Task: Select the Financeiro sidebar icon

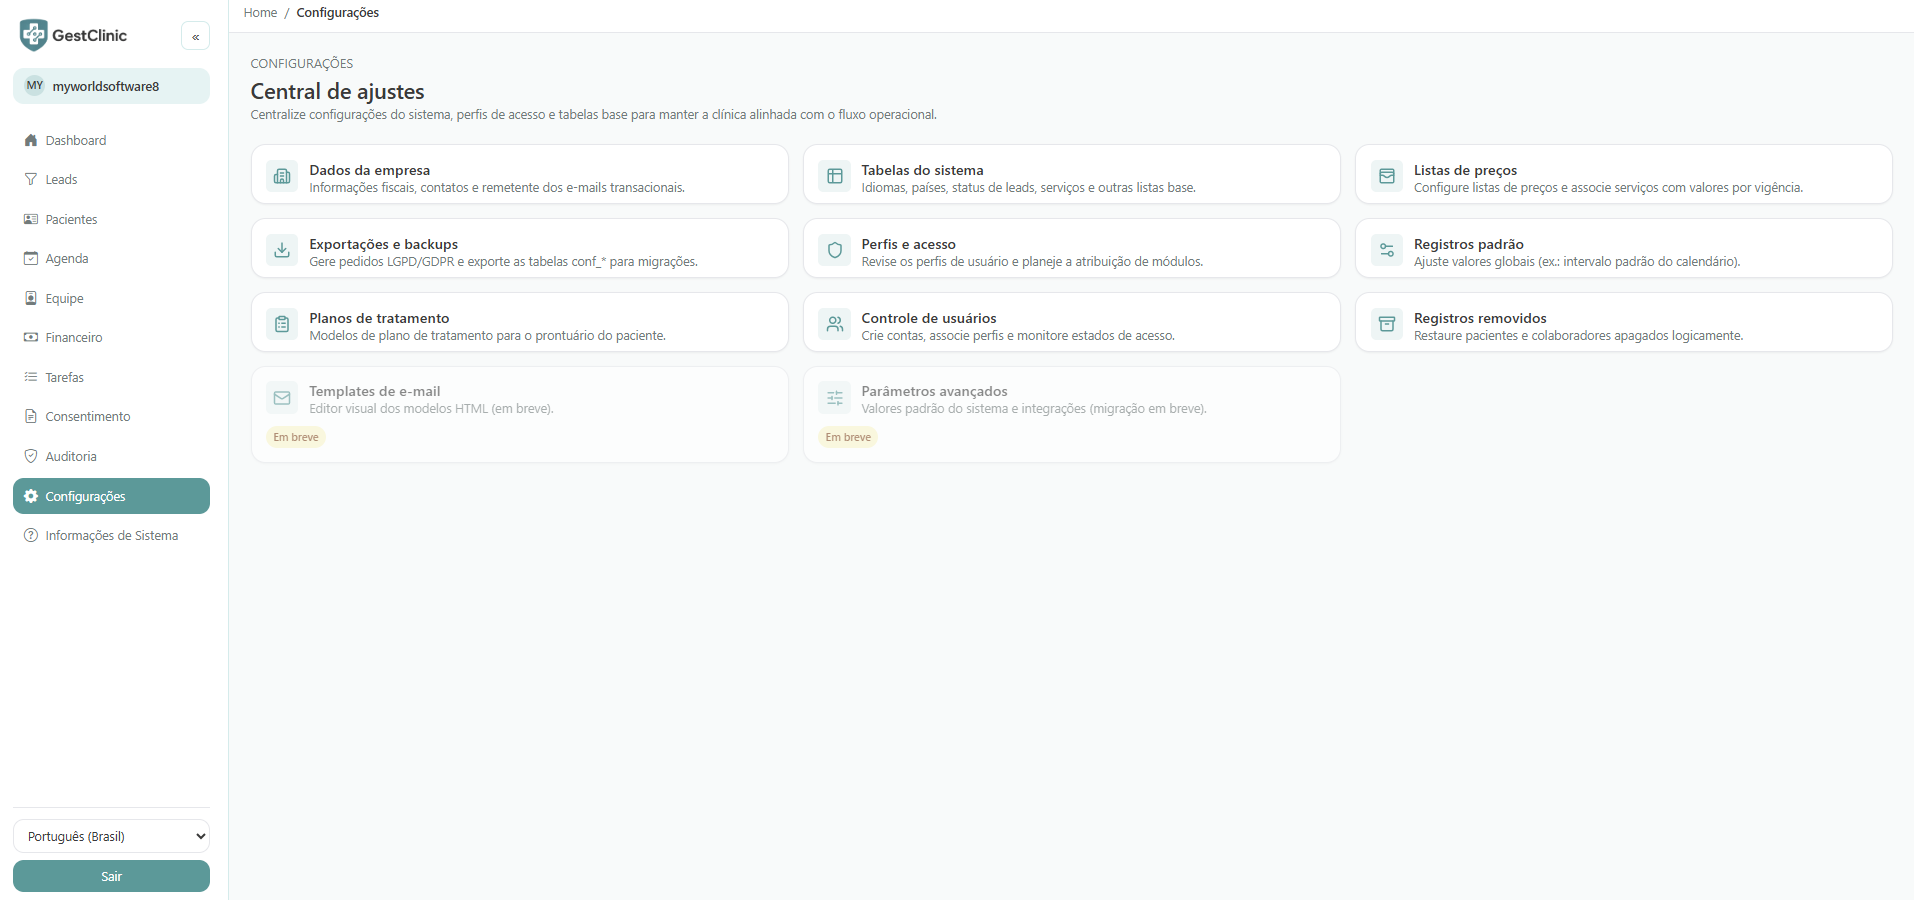Action: pyautogui.click(x=32, y=337)
